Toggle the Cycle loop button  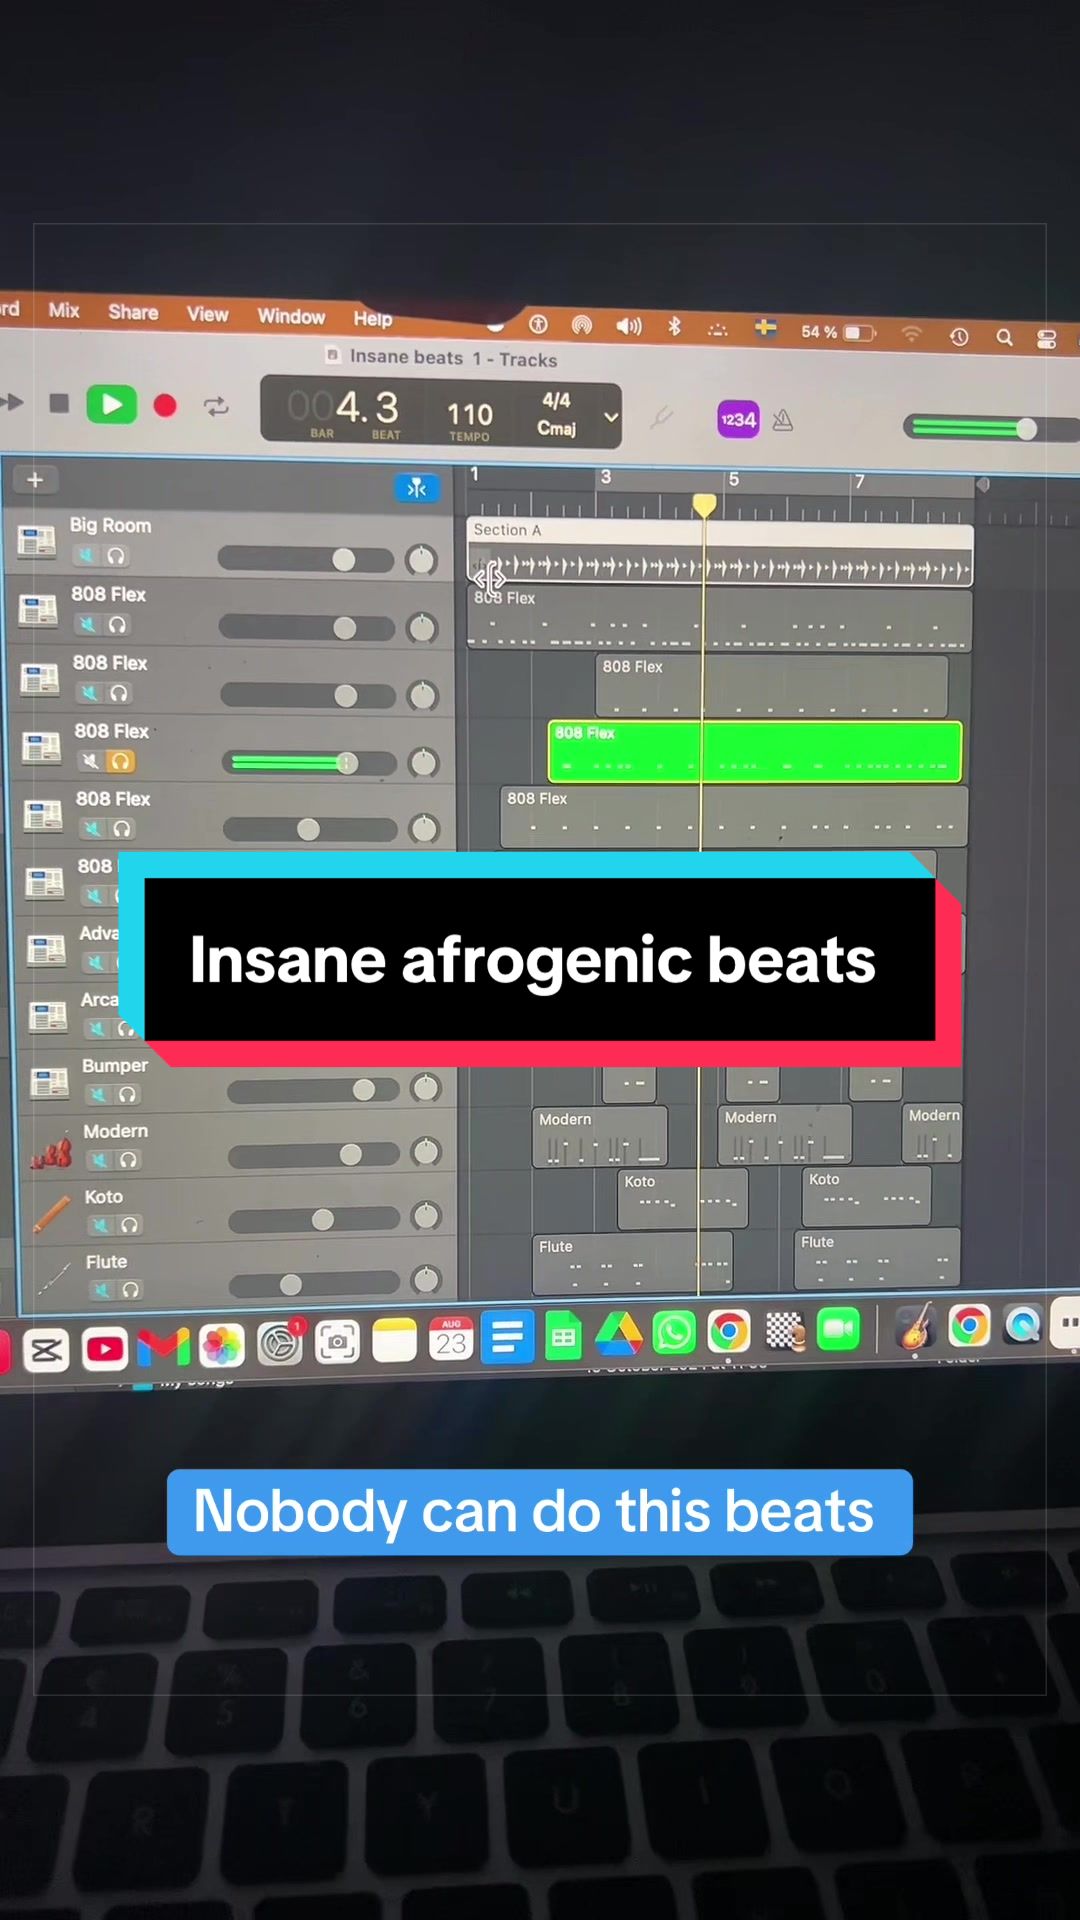(216, 407)
